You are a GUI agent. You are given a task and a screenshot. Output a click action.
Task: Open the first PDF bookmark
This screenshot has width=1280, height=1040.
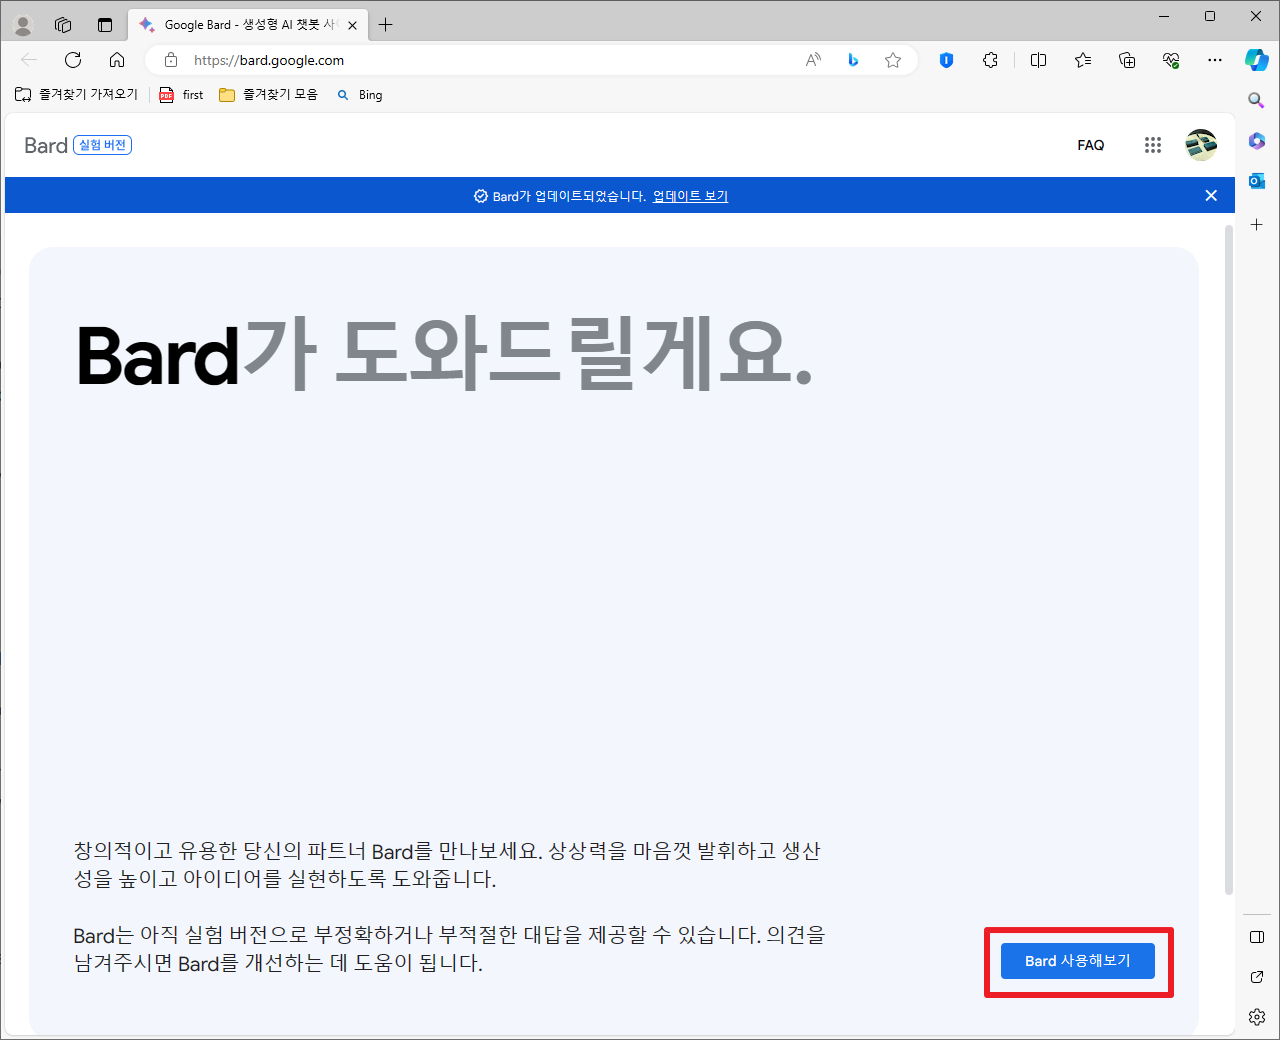pos(182,94)
